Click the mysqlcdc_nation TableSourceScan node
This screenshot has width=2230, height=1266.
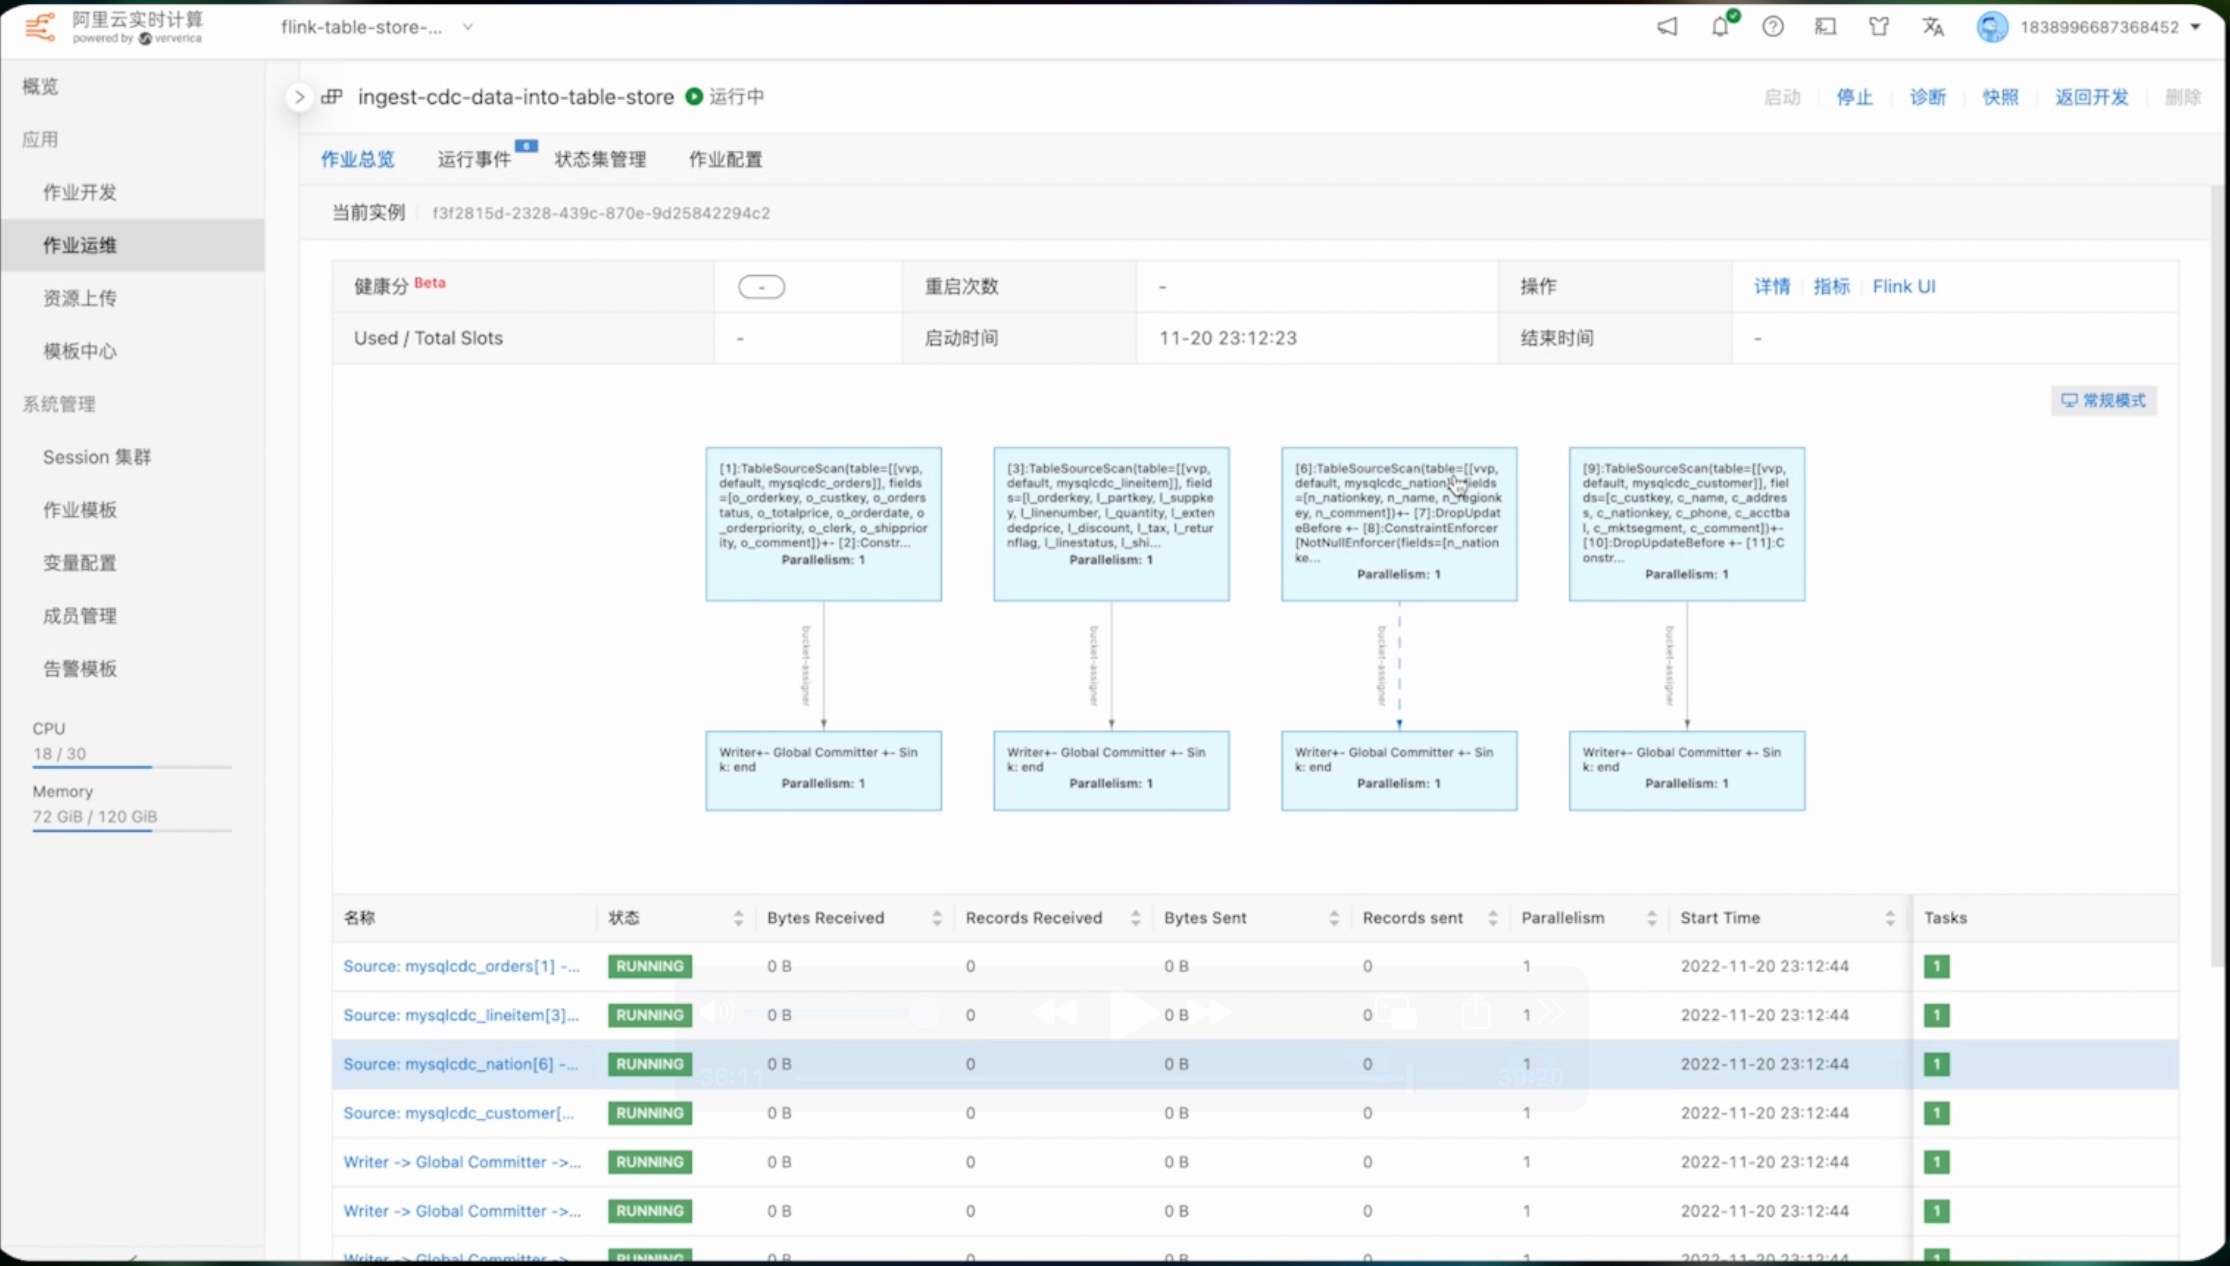[x=1398, y=523]
